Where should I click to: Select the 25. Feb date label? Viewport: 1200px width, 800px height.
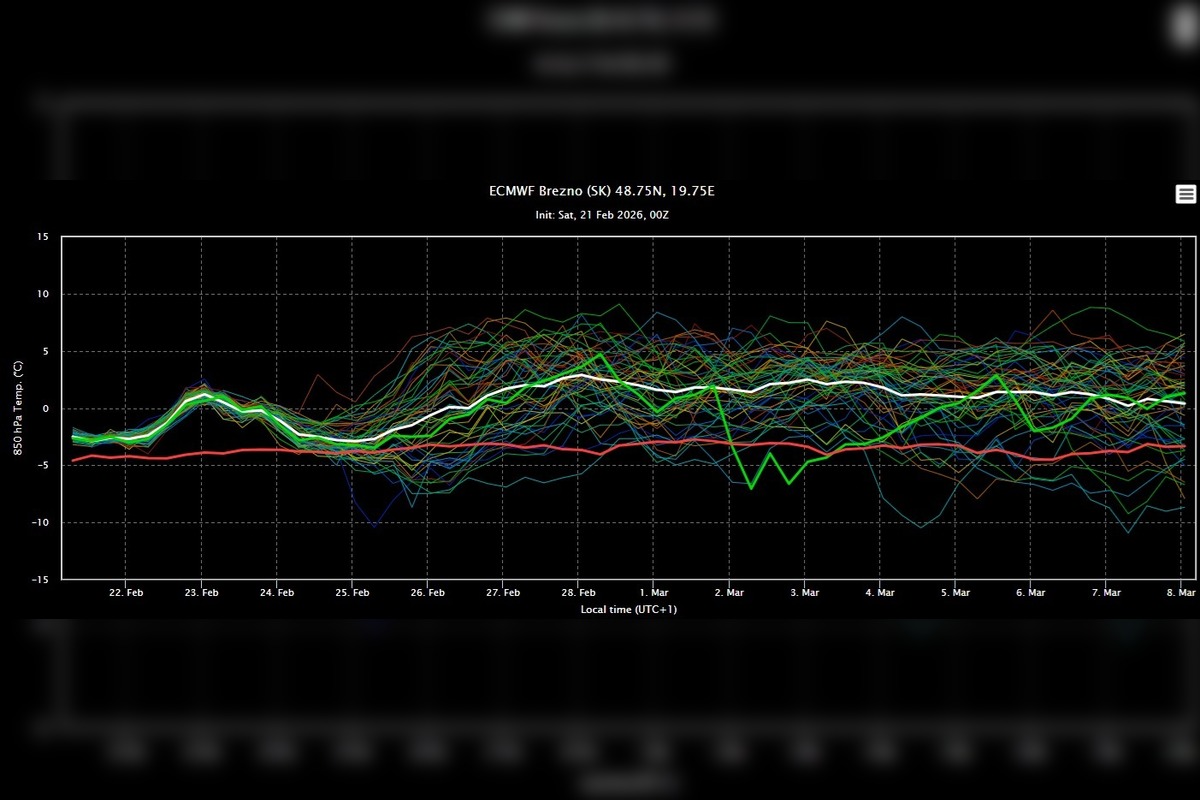pos(352,592)
